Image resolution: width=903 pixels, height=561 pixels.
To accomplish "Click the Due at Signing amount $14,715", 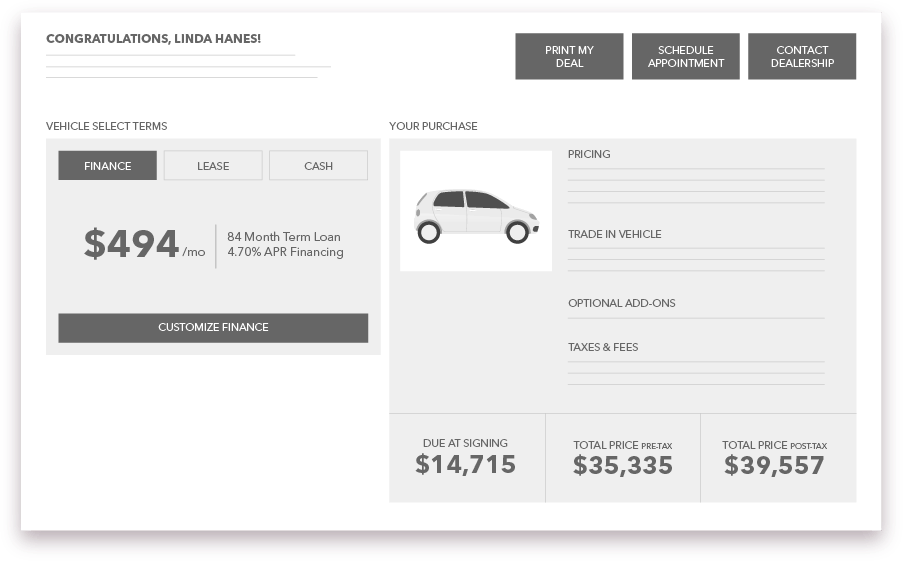I will pyautogui.click(x=466, y=464).
